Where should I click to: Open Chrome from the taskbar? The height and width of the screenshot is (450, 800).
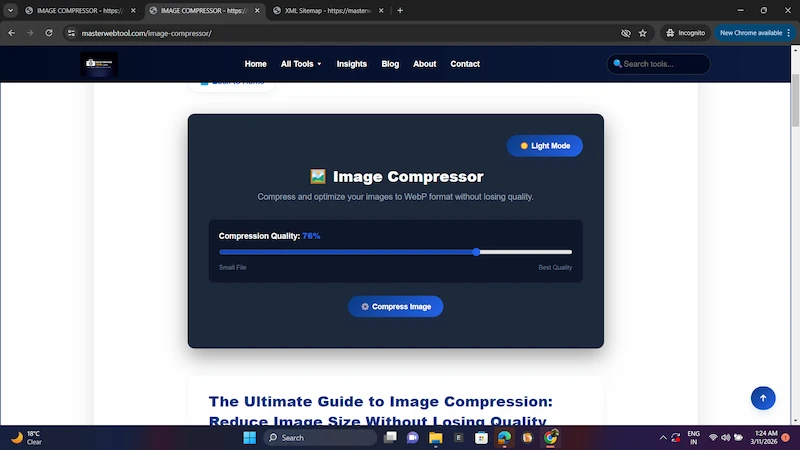click(x=551, y=438)
